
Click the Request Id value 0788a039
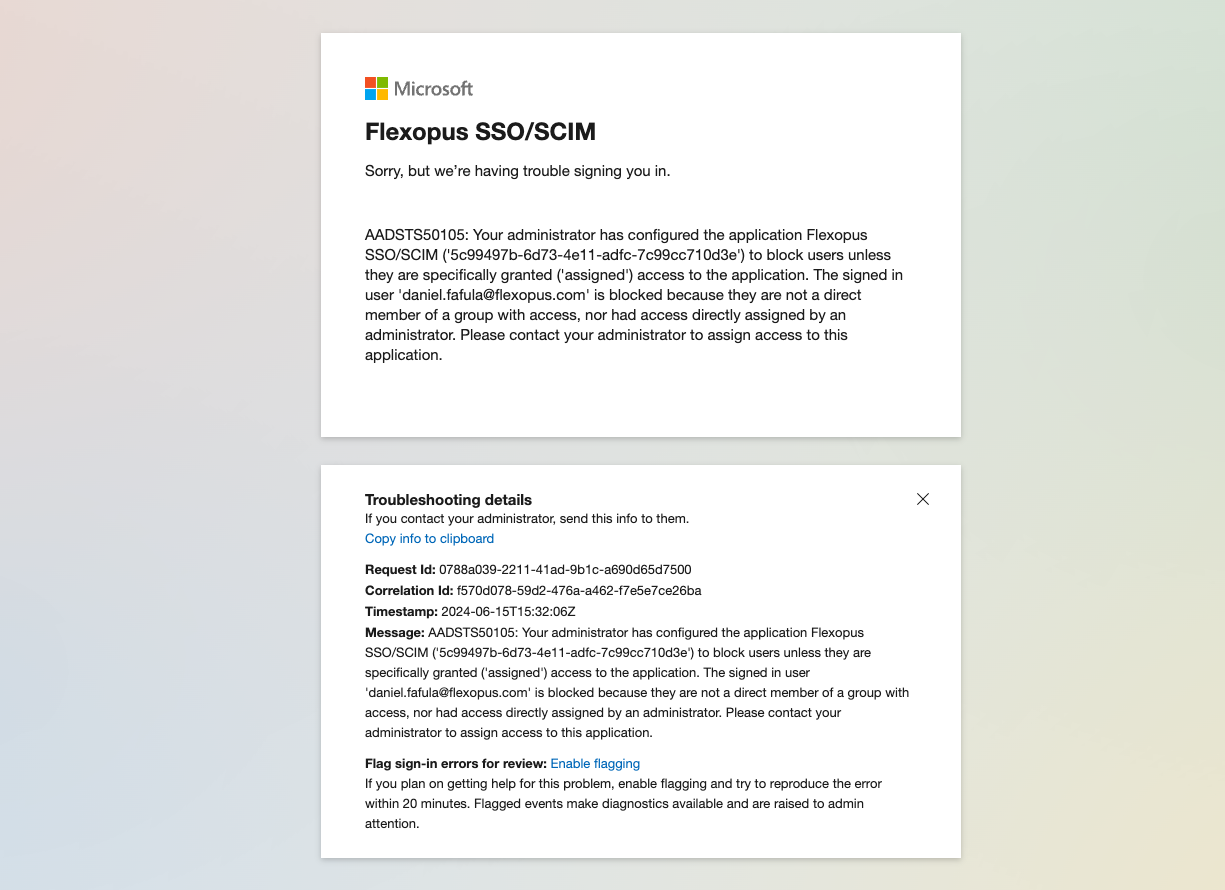(565, 570)
